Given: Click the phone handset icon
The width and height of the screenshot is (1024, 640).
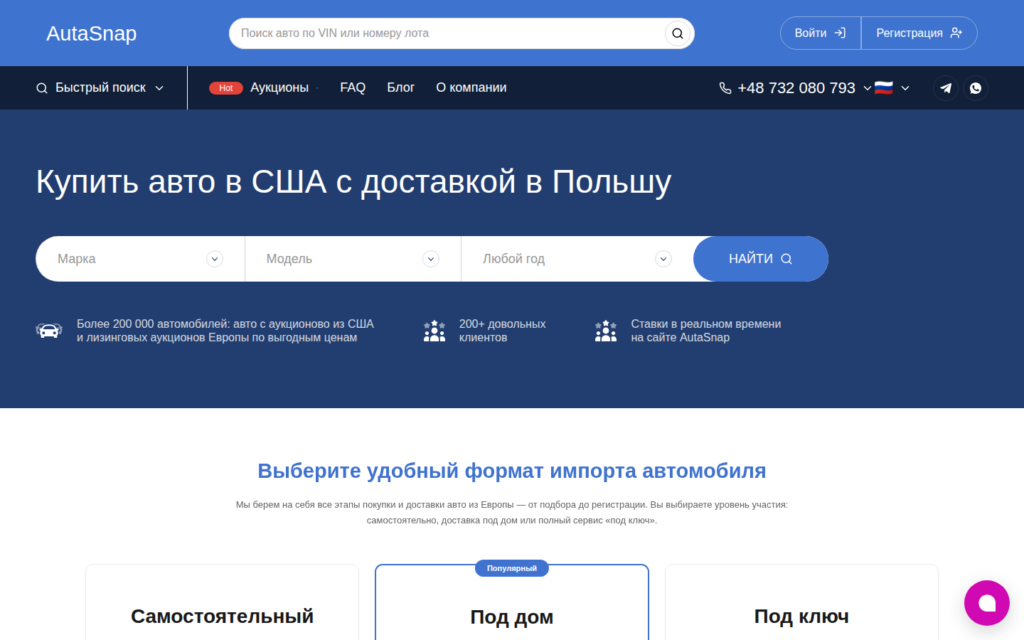Looking at the screenshot, I should pyautogui.click(x=725, y=88).
